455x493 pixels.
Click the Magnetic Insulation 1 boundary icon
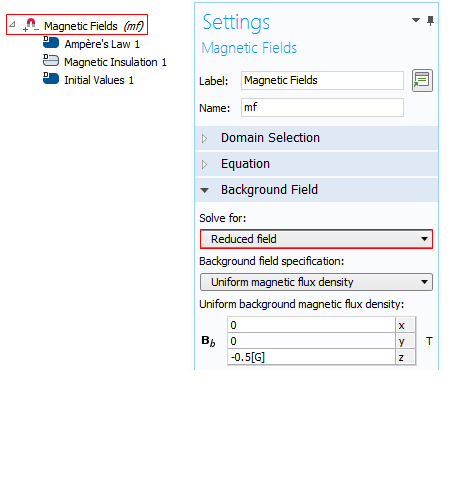click(51, 60)
